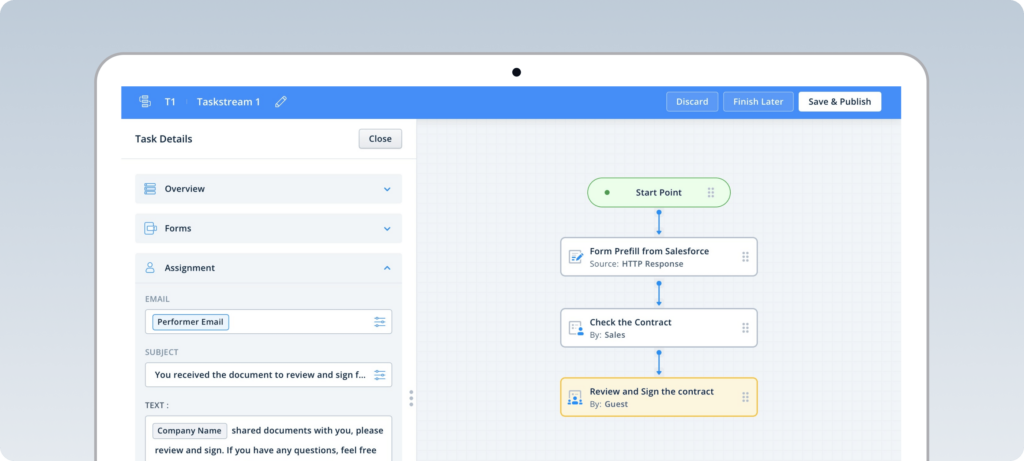Select the Taskstream 1 title

coord(228,102)
